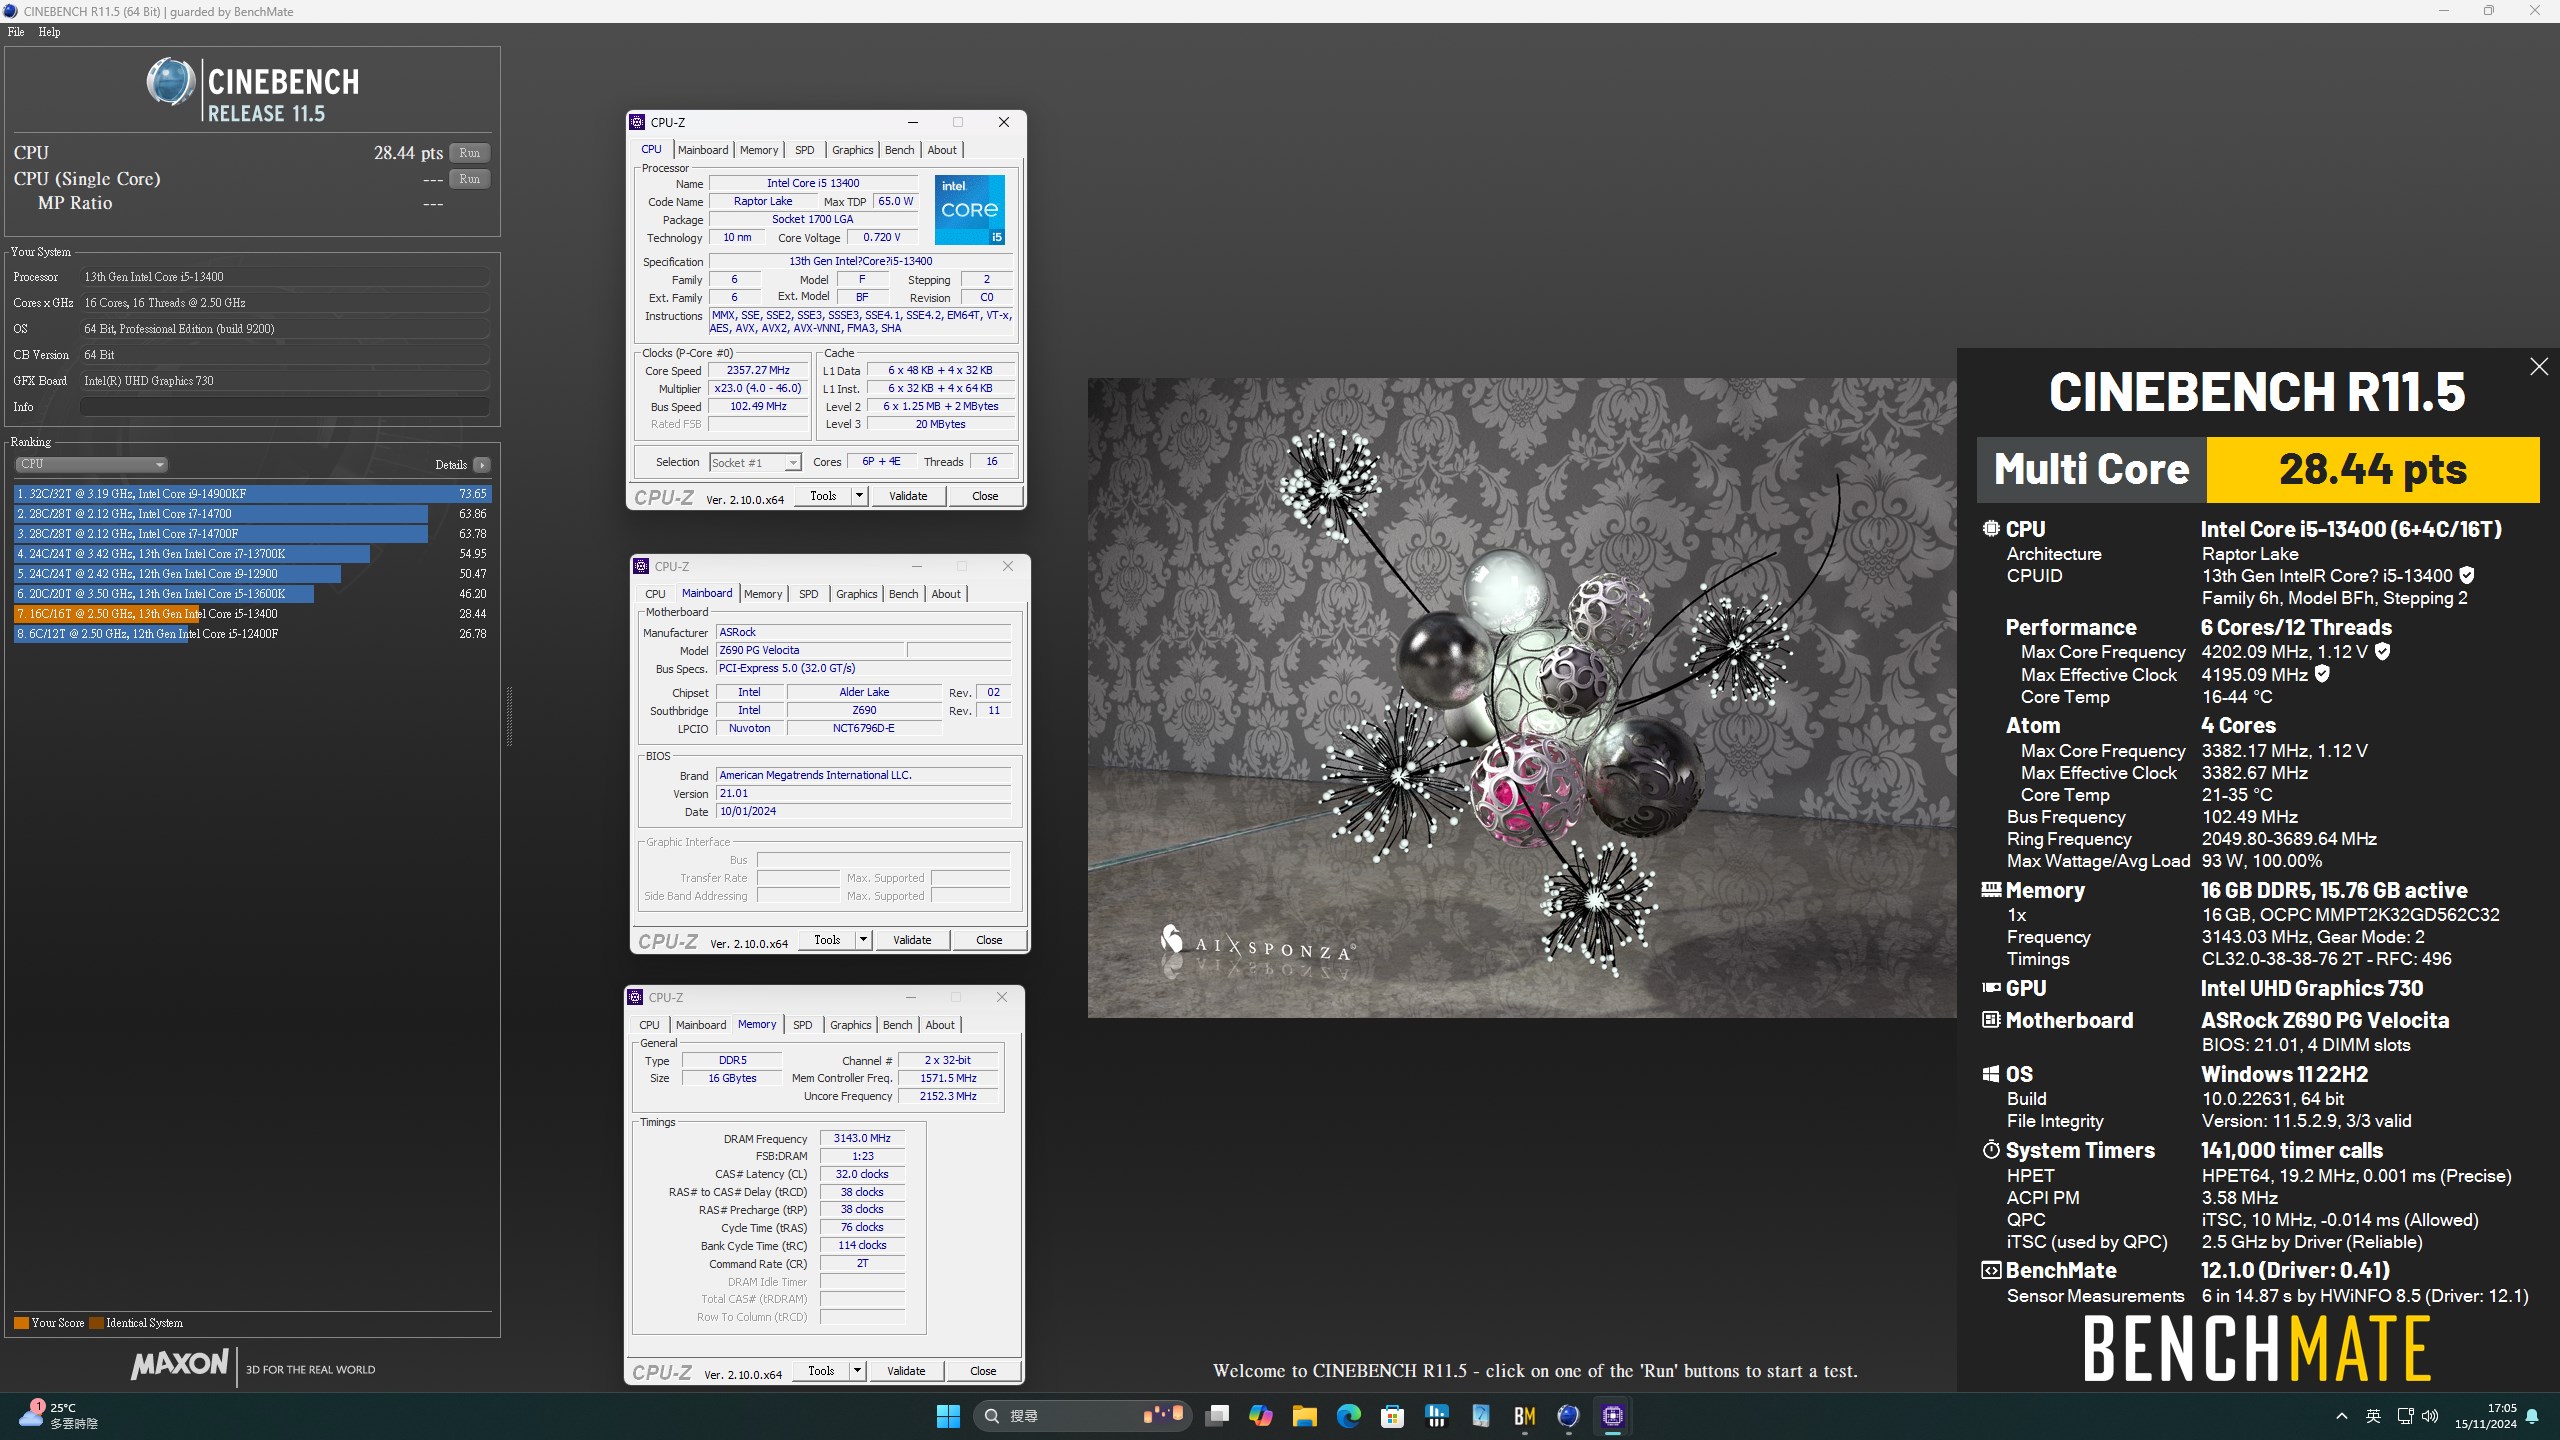The width and height of the screenshot is (2560, 1440).
Task: Run the CPU multi-core test
Action: [x=469, y=153]
